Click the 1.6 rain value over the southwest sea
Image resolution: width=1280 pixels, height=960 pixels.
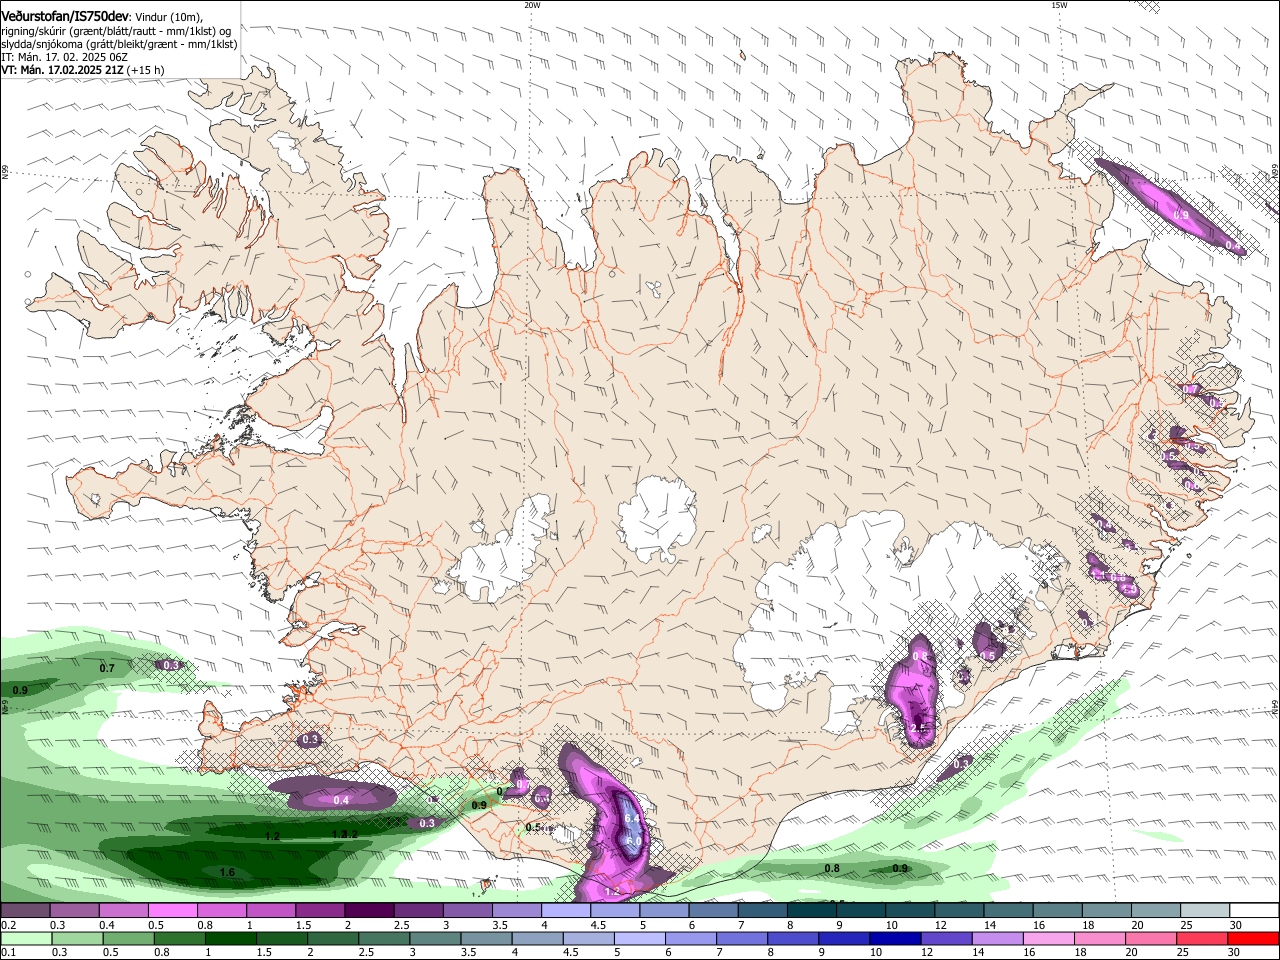(x=227, y=873)
